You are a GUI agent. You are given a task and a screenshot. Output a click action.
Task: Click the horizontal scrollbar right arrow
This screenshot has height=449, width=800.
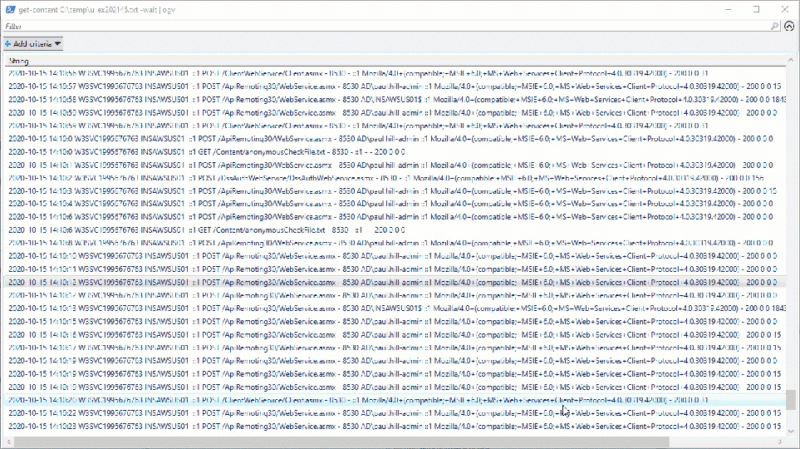click(x=780, y=441)
